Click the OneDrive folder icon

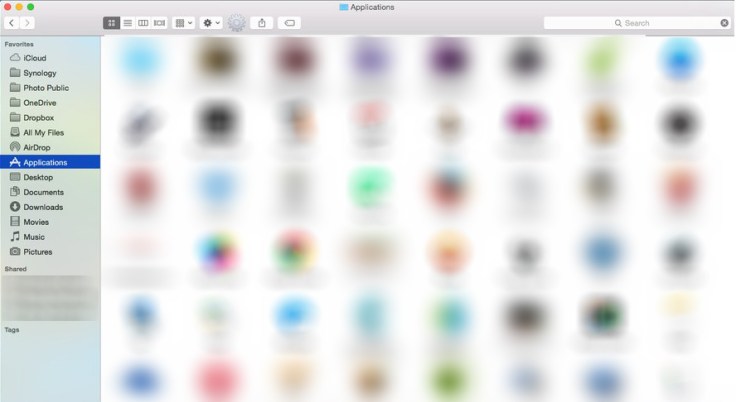coord(15,102)
